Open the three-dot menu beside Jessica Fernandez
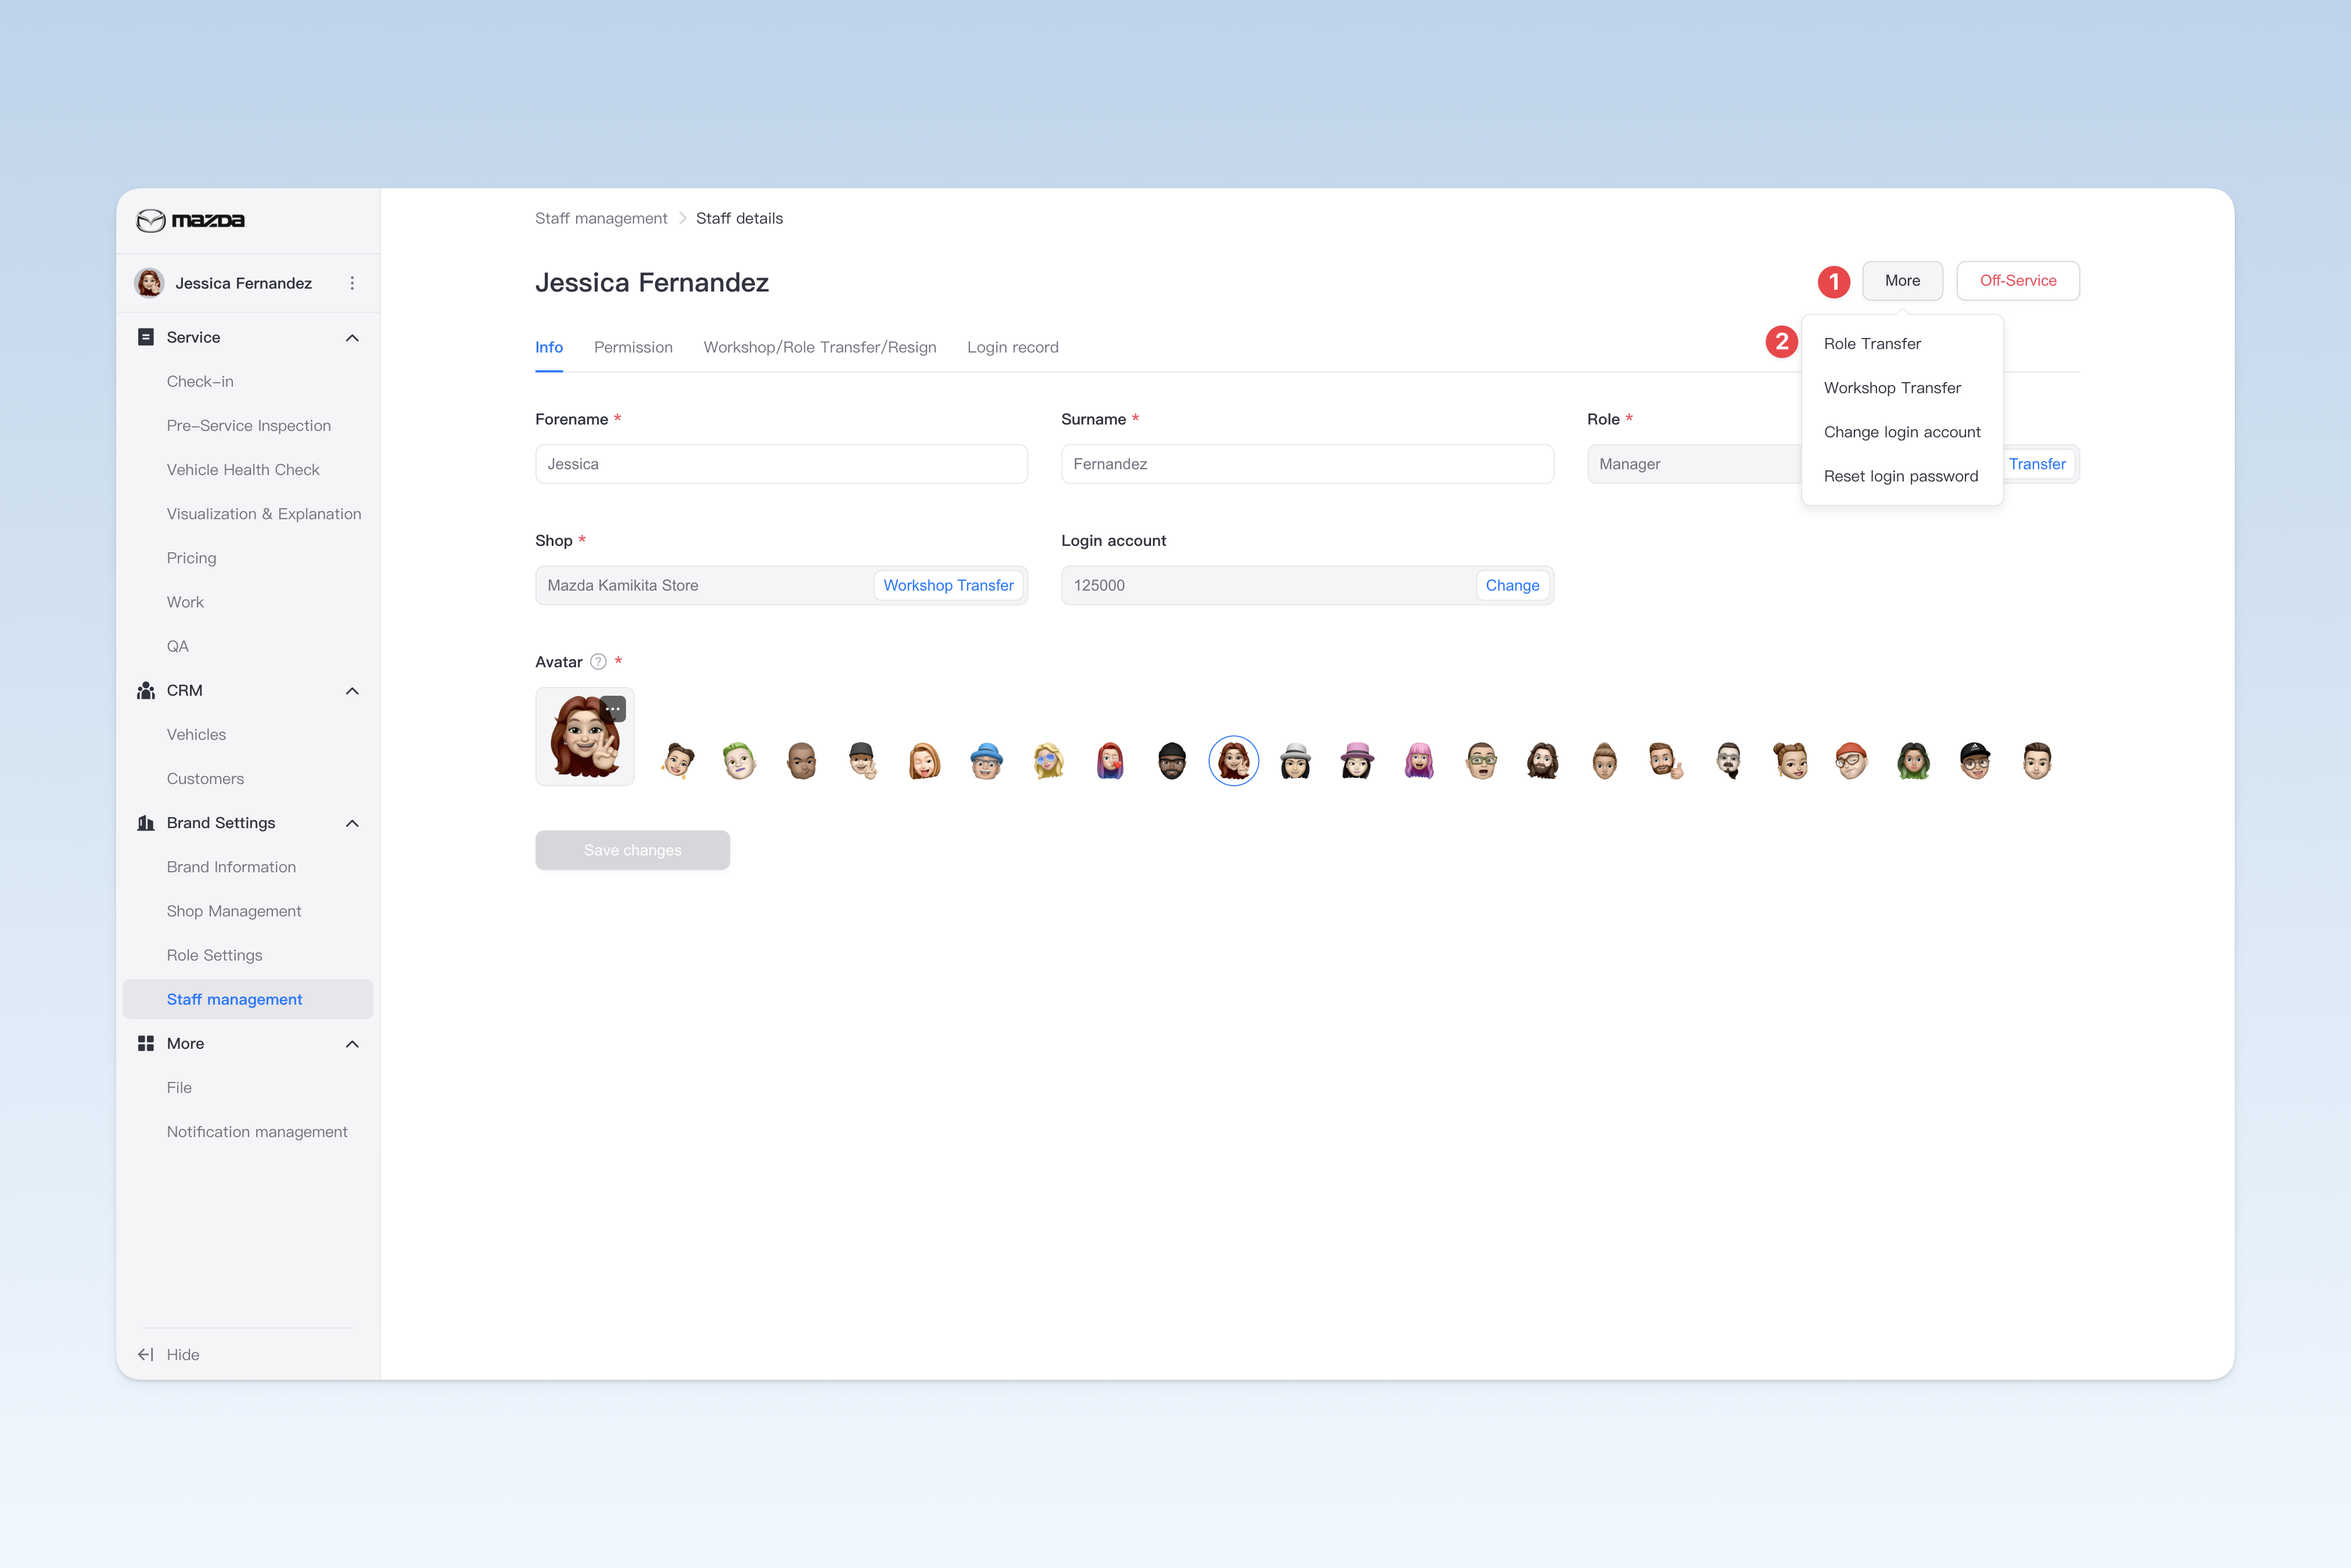The width and height of the screenshot is (2351, 1568). click(352, 283)
